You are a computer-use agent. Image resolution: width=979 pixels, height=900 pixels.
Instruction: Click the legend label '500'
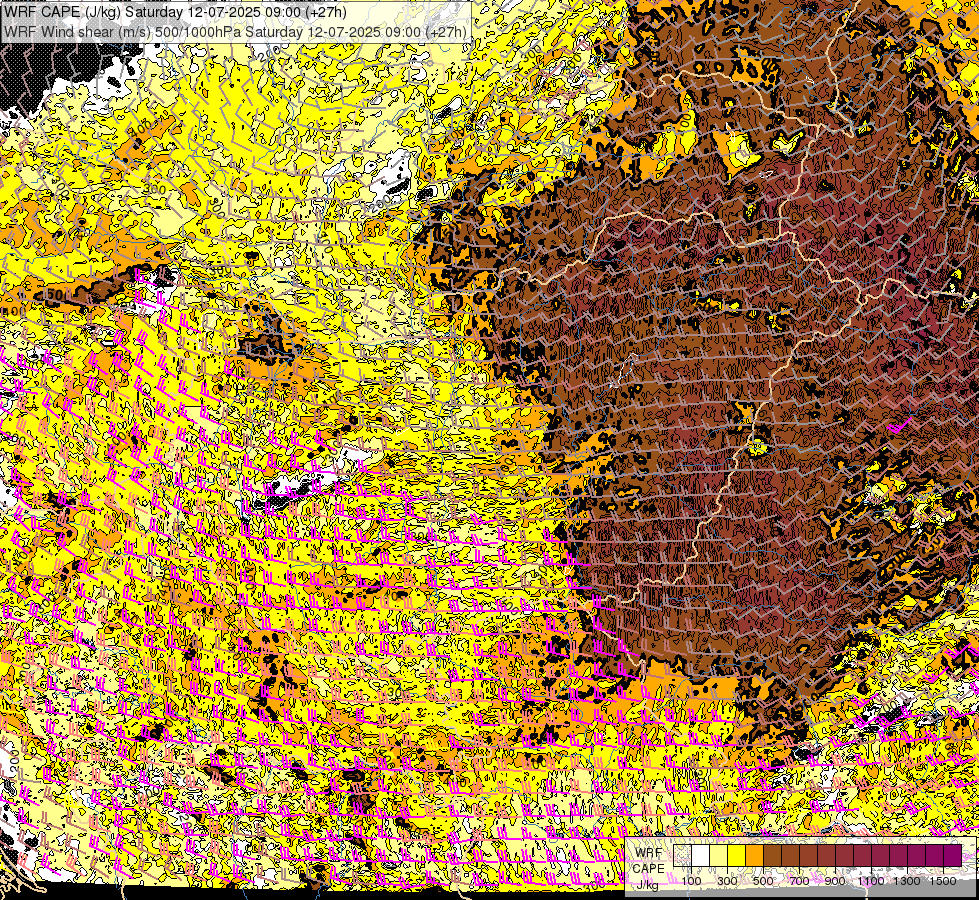pyautogui.click(x=763, y=881)
